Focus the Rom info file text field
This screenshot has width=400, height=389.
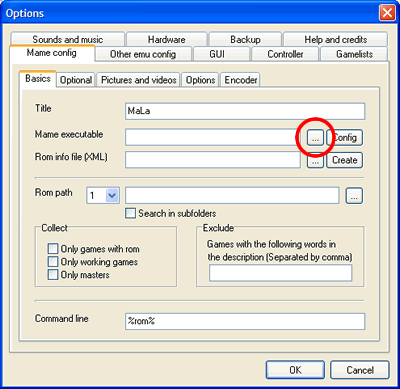(213, 160)
